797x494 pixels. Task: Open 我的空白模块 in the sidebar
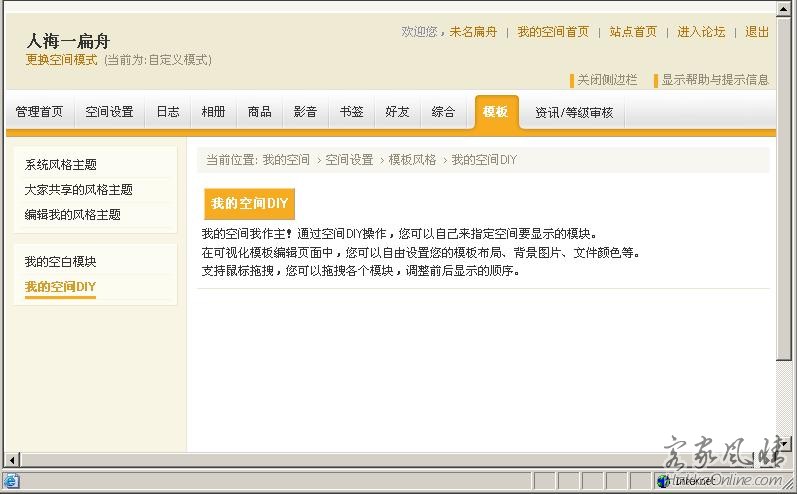coord(61,262)
